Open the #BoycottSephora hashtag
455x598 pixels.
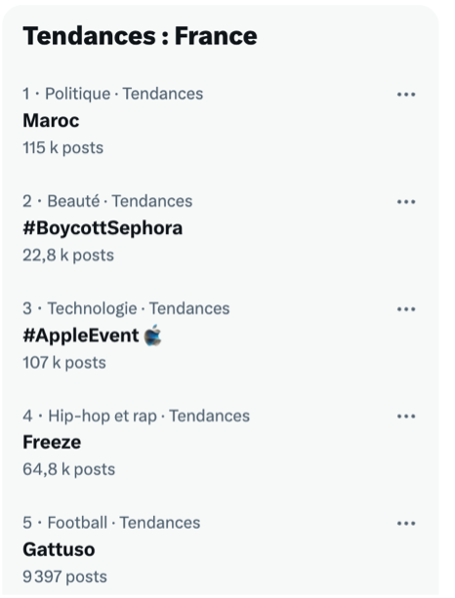[x=103, y=228]
